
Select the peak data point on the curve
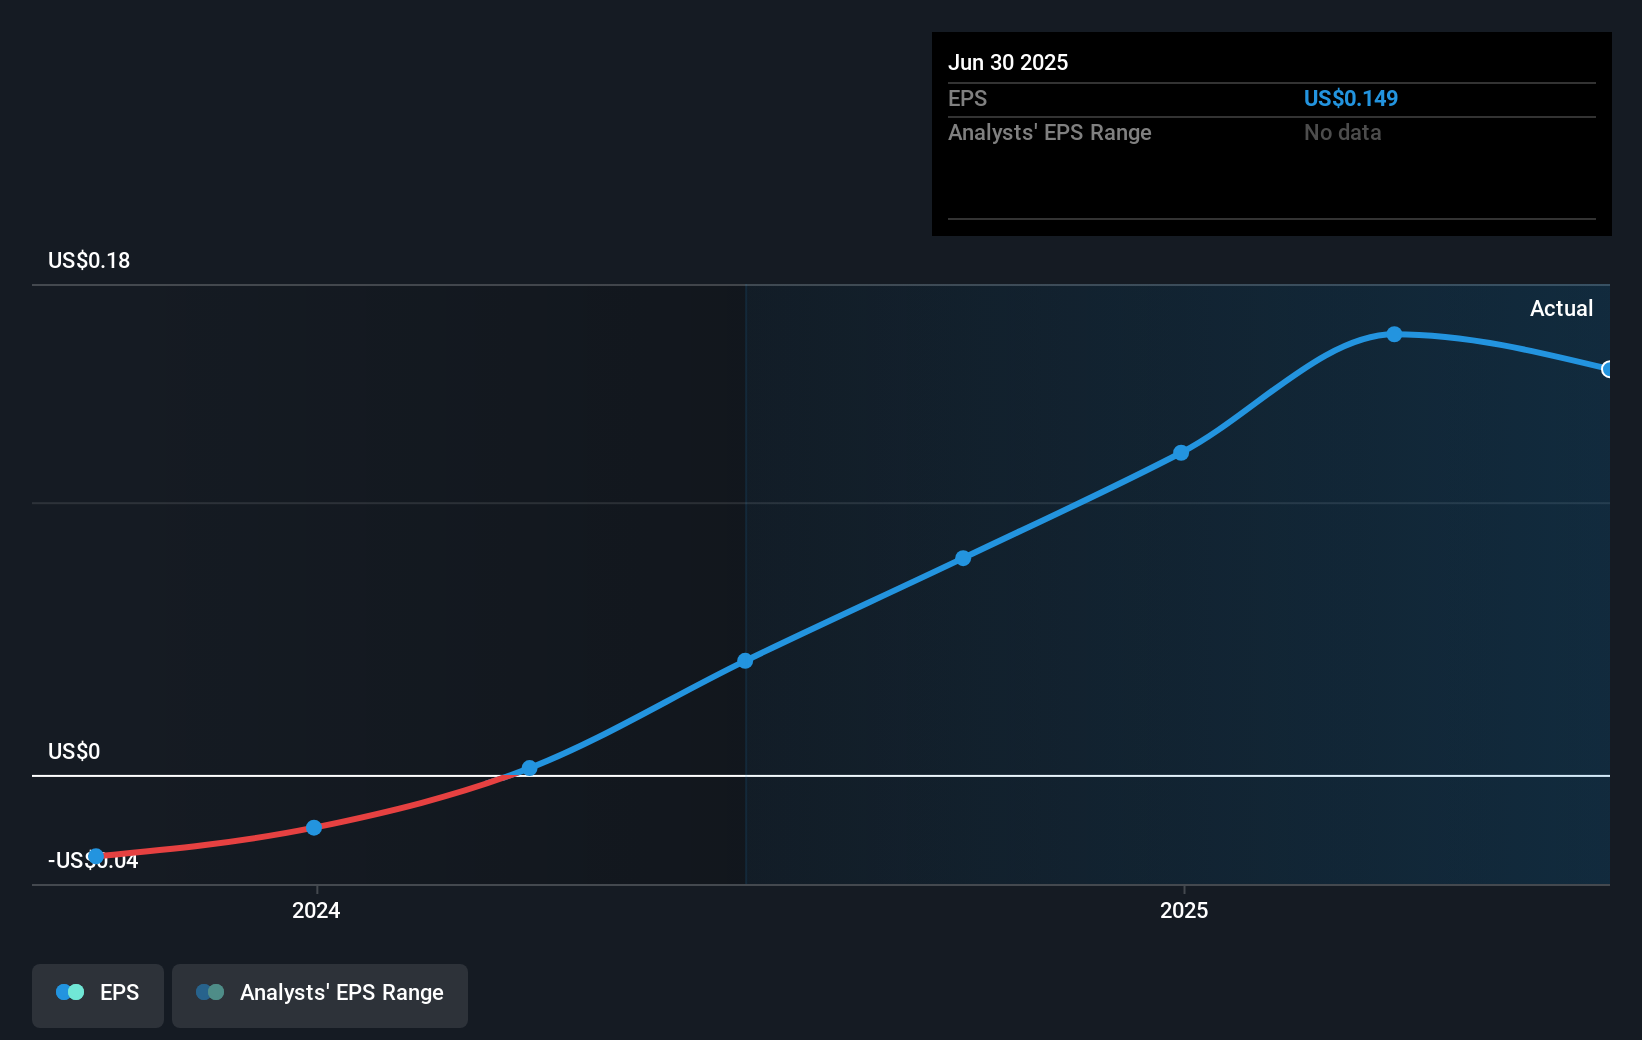[x=1393, y=334]
